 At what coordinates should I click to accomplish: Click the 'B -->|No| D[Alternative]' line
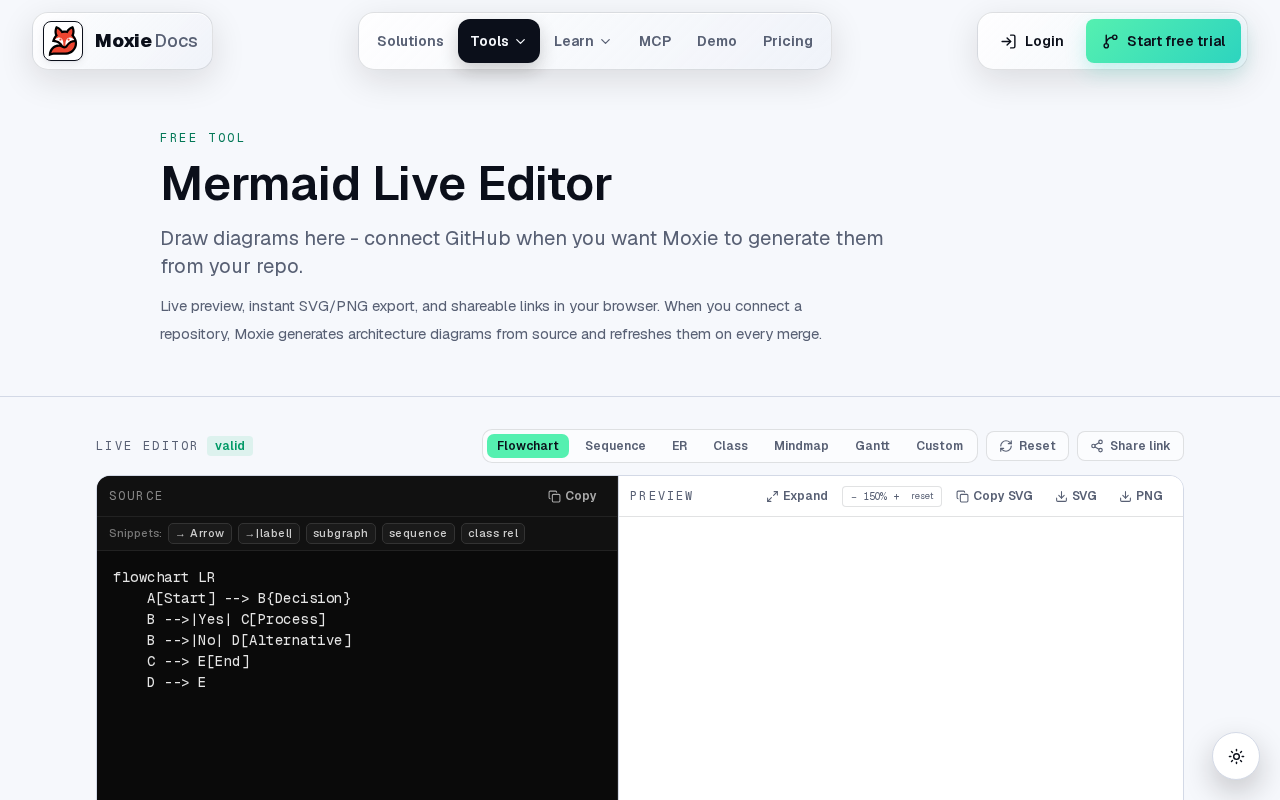[249, 640]
